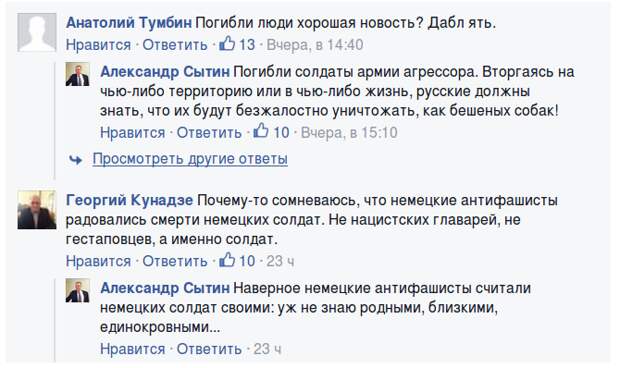The image size is (620, 368).
Task: Click Ответить under the 'бешеных собак' reply
Action: [209, 132]
